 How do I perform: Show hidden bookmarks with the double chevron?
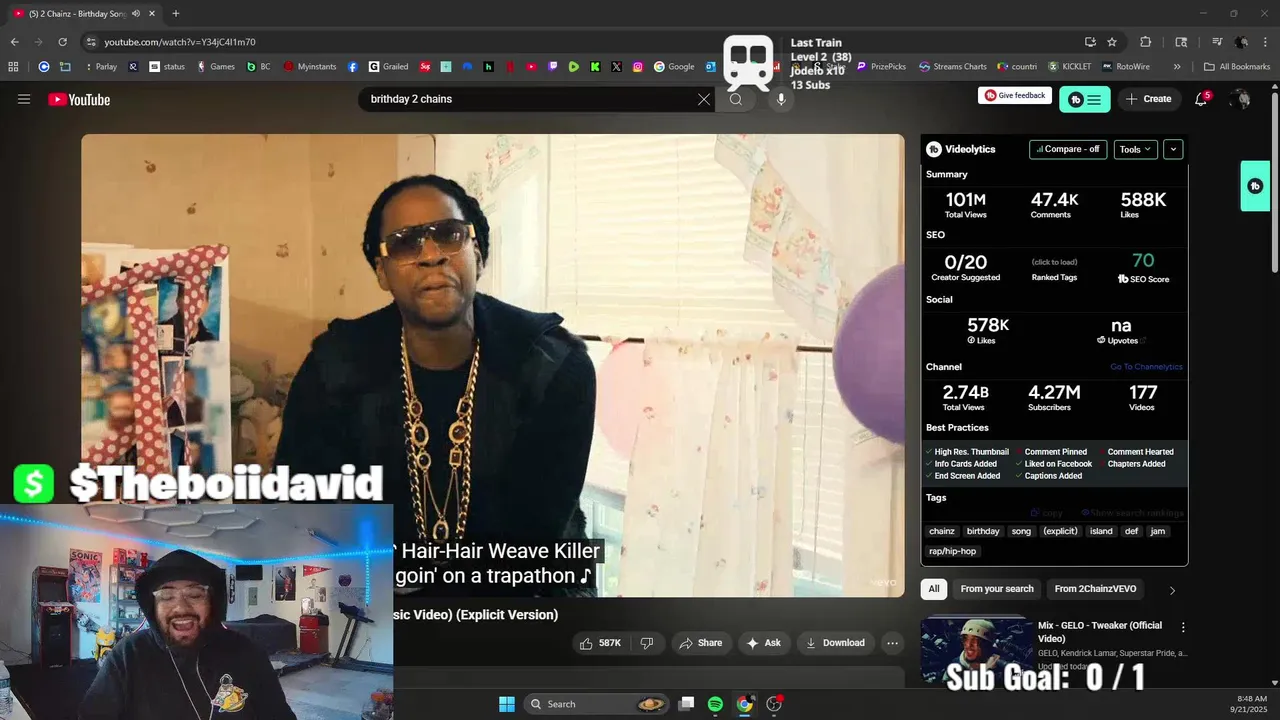click(x=1177, y=67)
